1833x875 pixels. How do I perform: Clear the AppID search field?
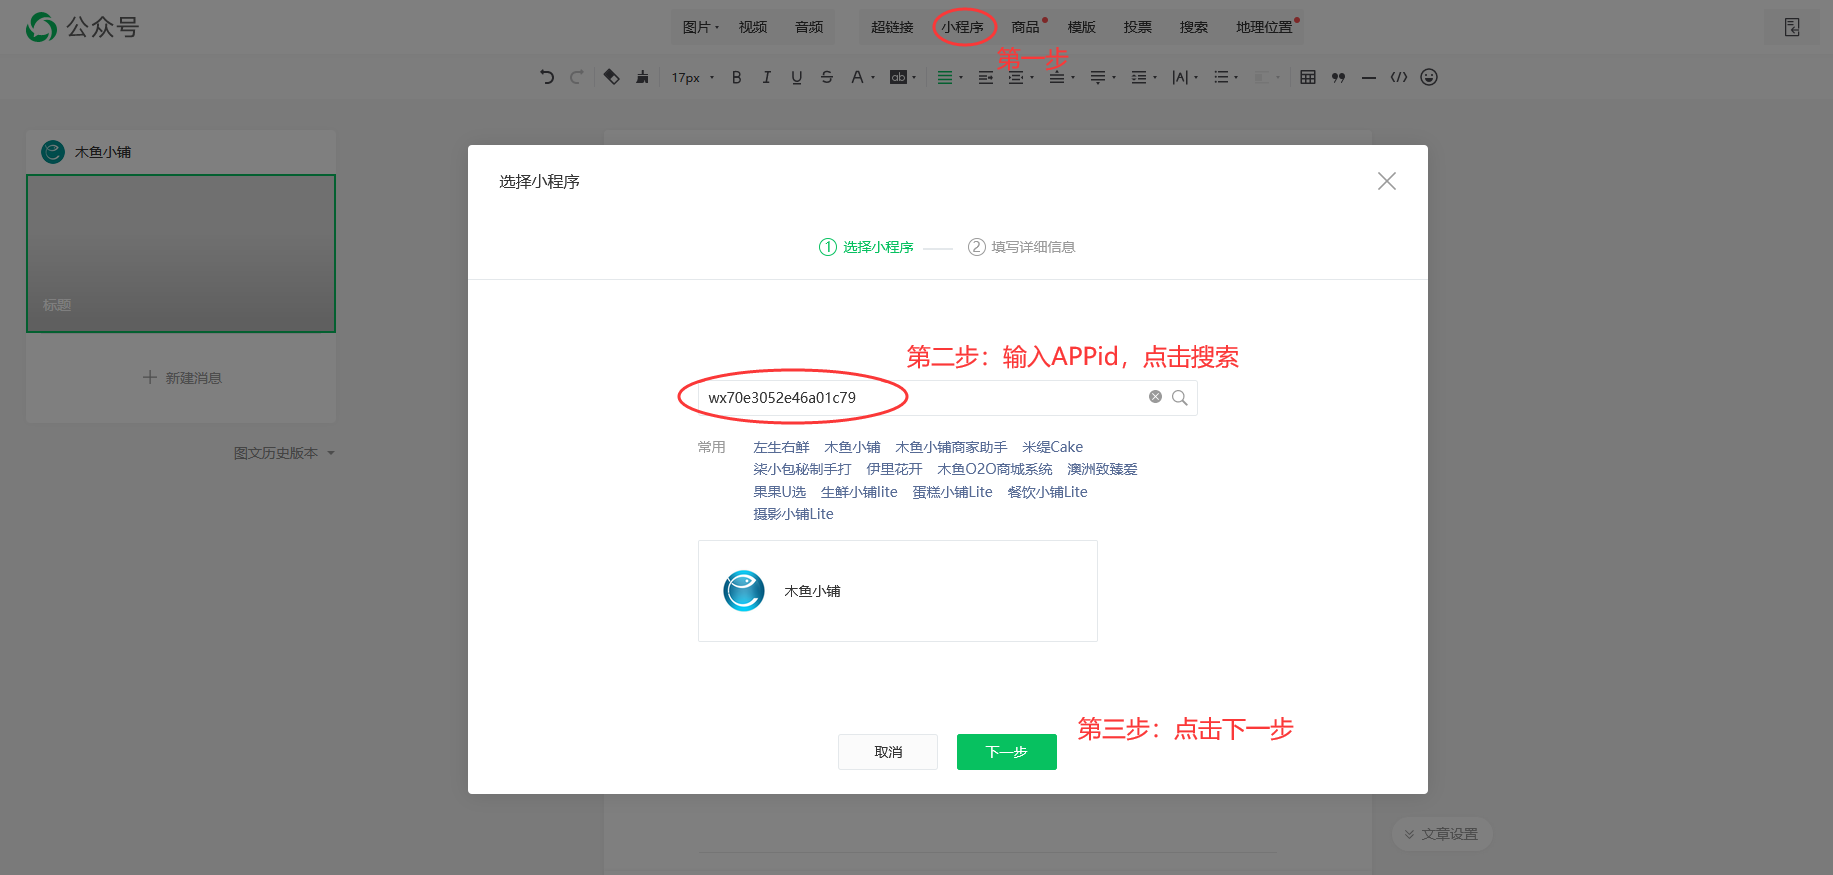pyautogui.click(x=1155, y=397)
